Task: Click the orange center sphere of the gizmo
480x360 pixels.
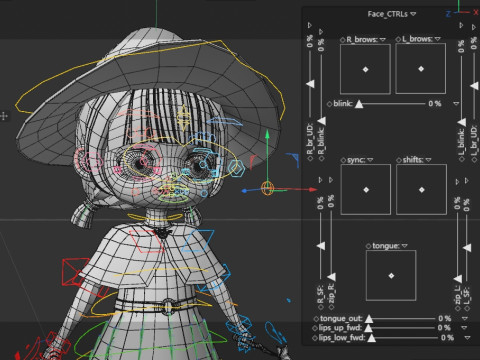Action: (x=267, y=188)
